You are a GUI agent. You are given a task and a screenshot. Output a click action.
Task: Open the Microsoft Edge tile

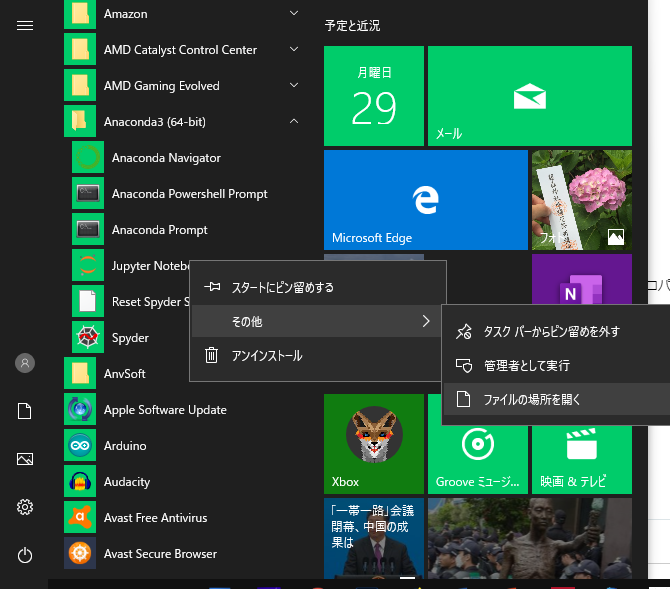[426, 200]
